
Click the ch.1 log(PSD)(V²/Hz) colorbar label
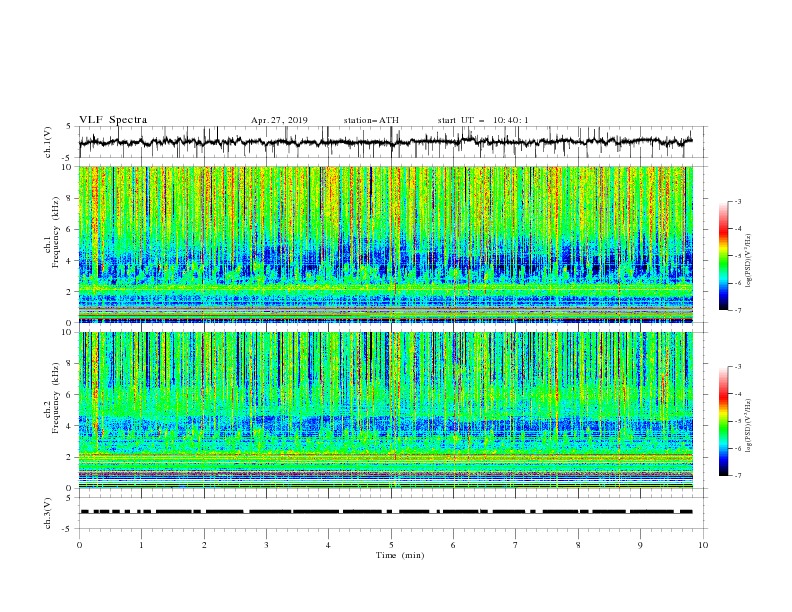click(x=749, y=261)
